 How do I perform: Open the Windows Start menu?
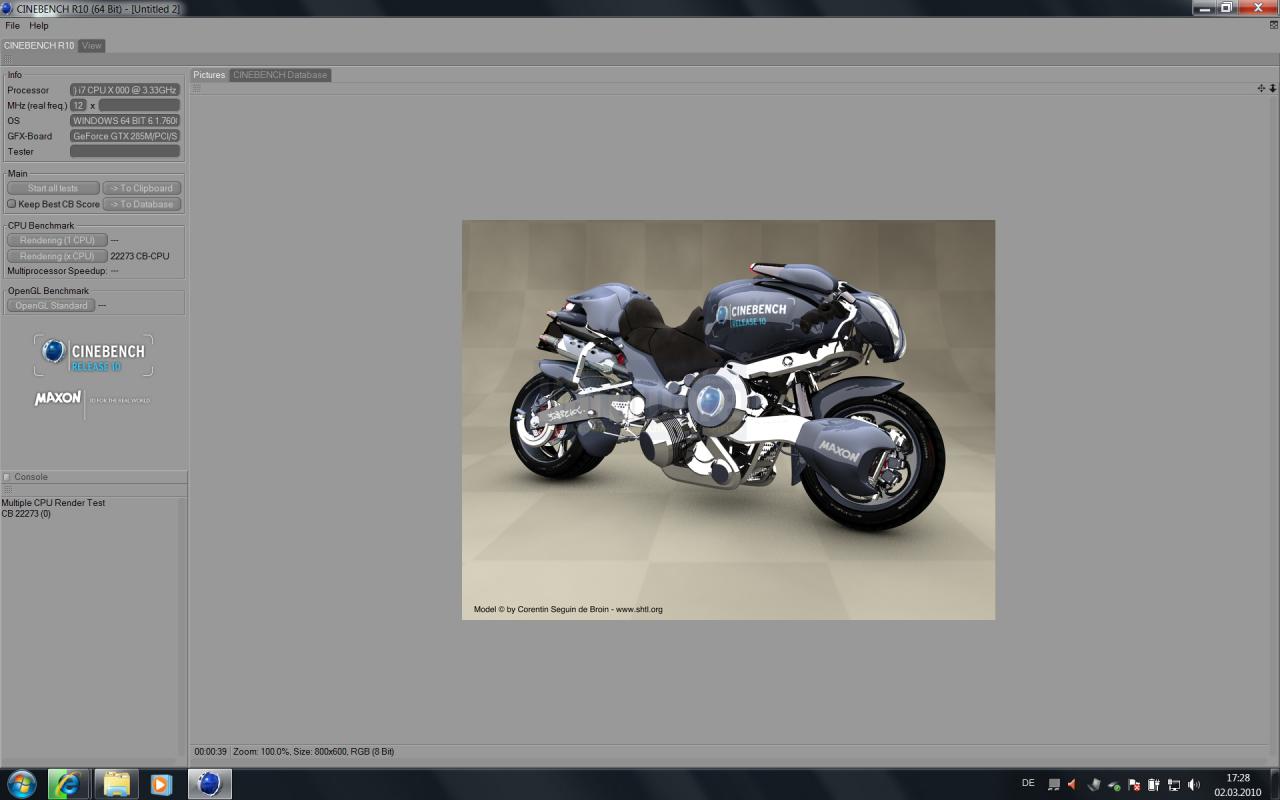(21, 783)
